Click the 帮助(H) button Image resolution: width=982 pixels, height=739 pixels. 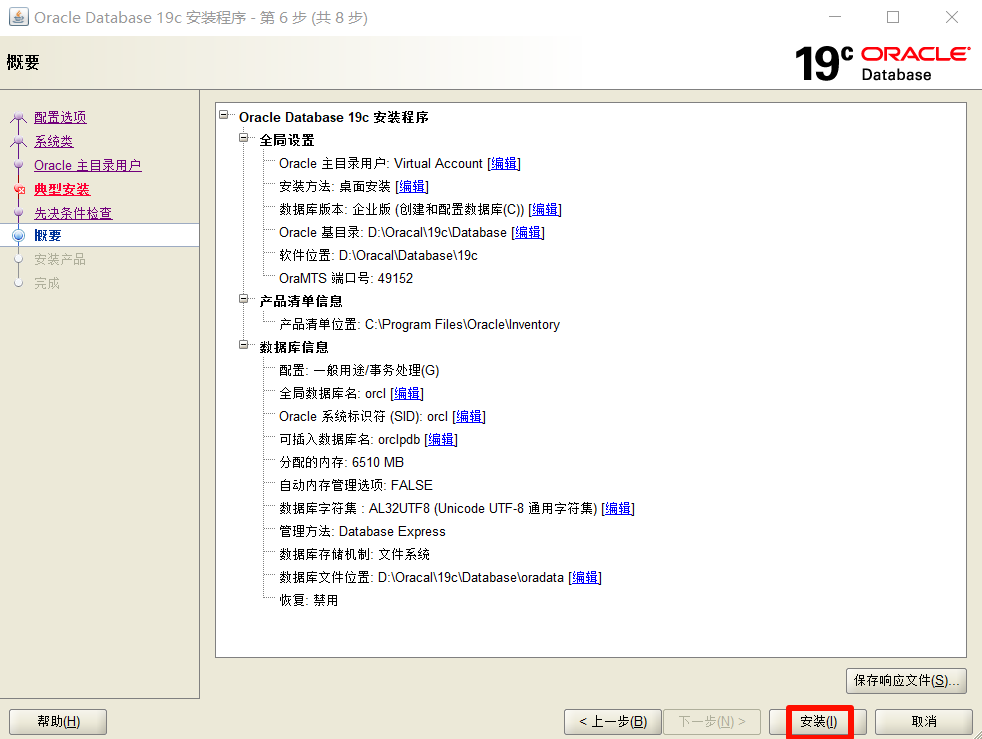click(58, 721)
